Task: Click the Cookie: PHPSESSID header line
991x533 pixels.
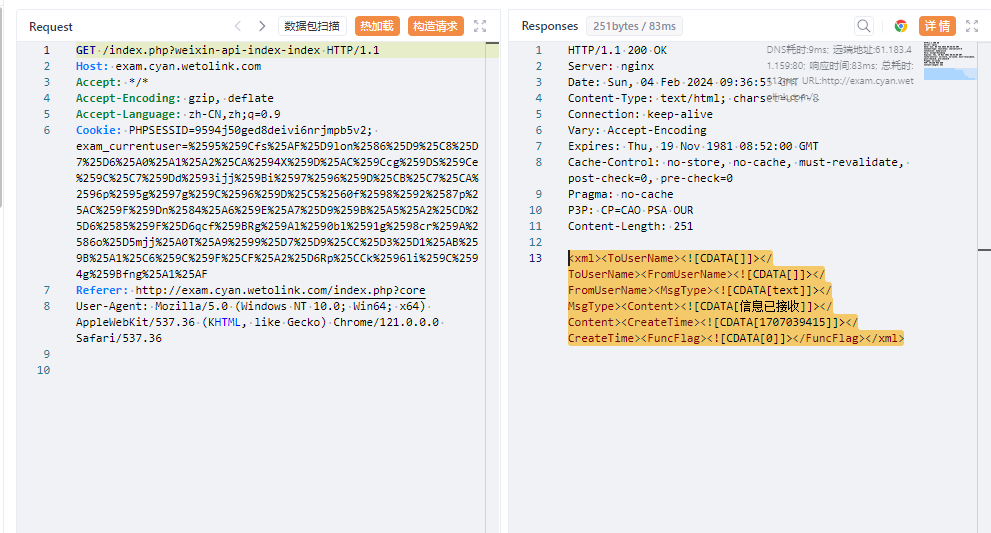Action: (x=226, y=130)
